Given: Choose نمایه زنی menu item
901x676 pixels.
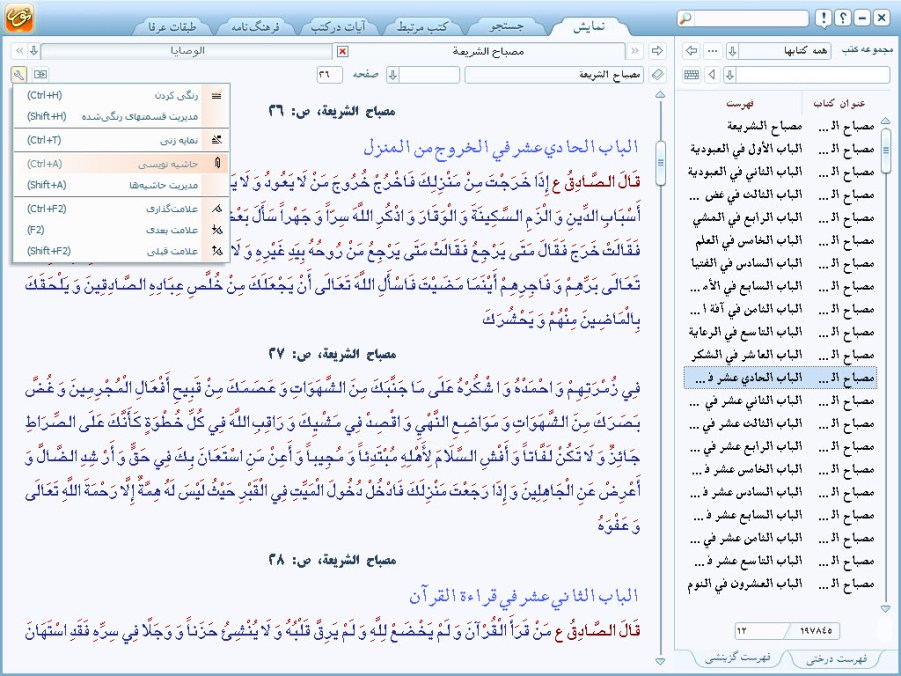Looking at the screenshot, I should click(x=121, y=140).
